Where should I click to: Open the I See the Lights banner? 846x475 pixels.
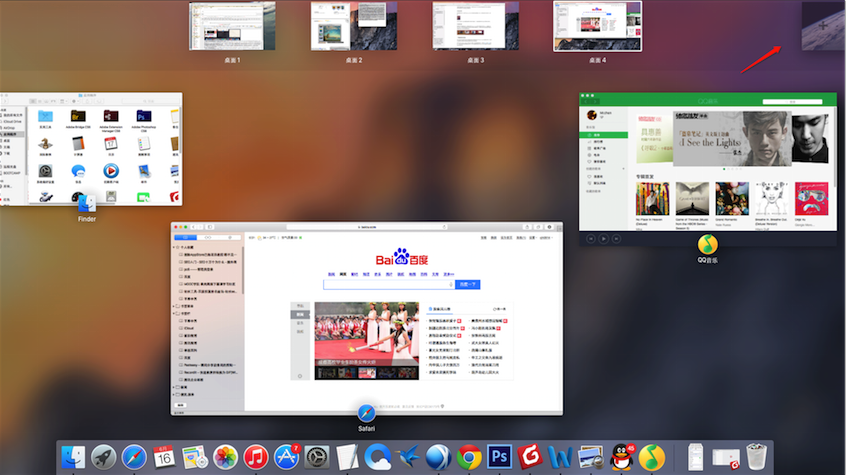732,139
